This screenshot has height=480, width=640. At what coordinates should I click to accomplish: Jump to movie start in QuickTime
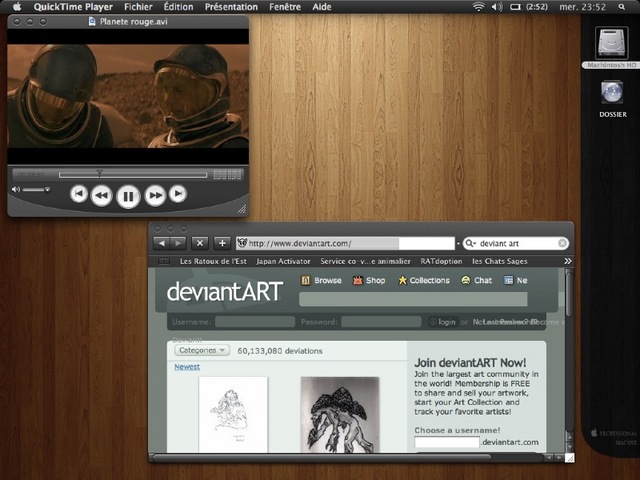pyautogui.click(x=78, y=194)
